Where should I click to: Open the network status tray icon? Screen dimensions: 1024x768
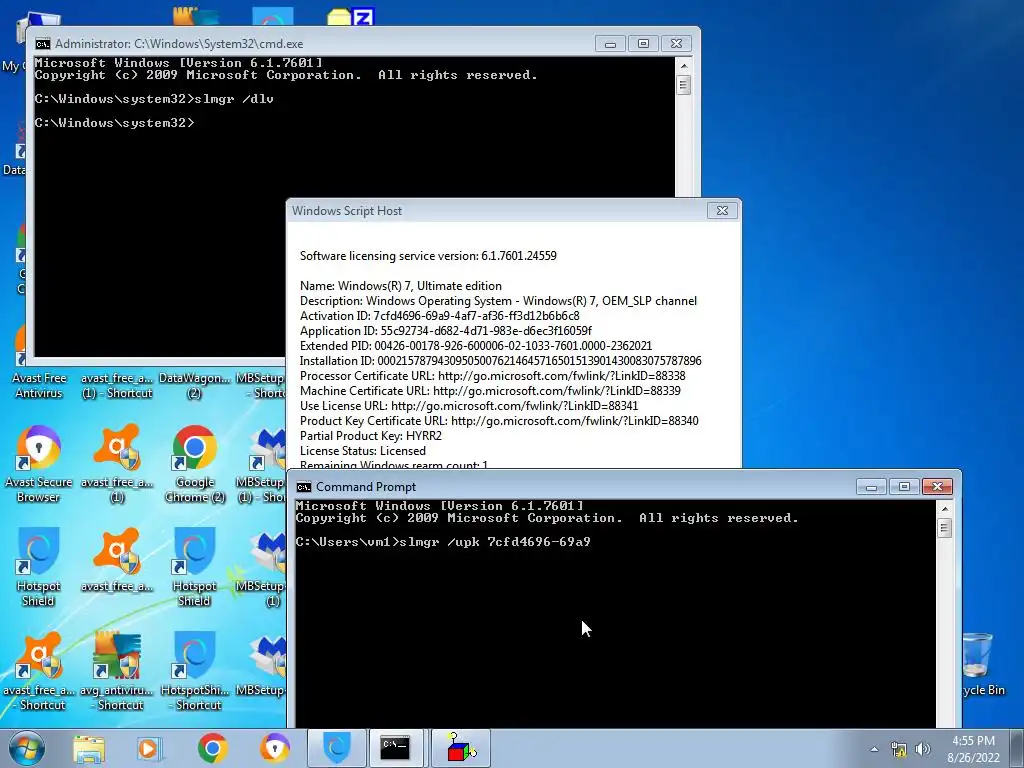(899, 749)
